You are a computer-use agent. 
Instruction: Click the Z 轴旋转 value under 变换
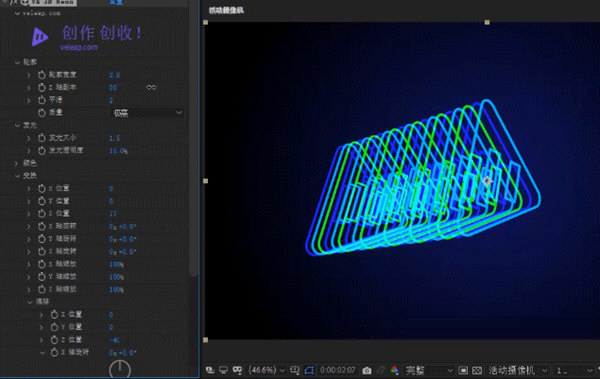(x=122, y=252)
